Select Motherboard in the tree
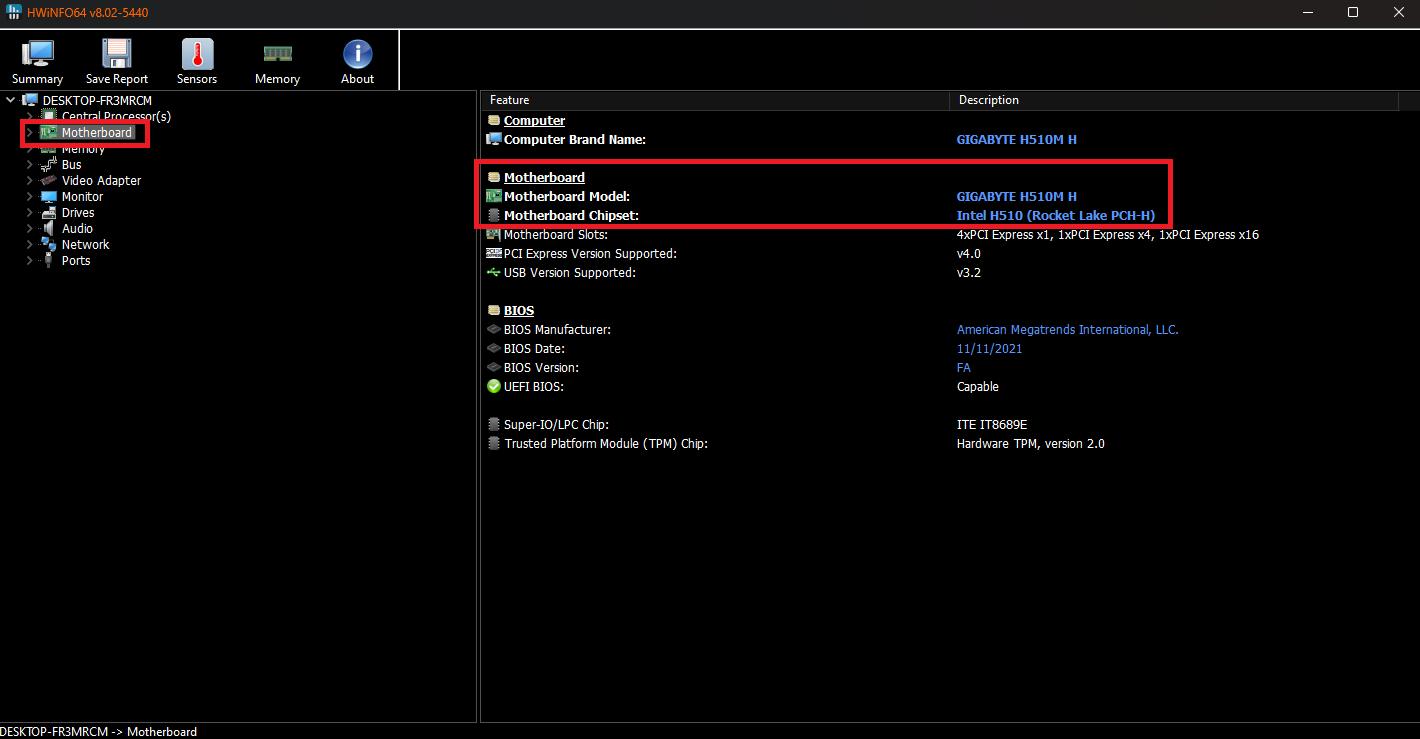1420x739 pixels. point(96,133)
